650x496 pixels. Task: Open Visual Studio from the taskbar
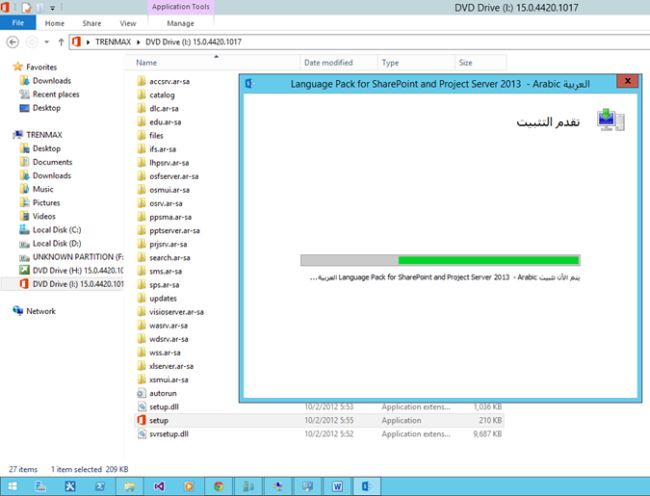159,486
